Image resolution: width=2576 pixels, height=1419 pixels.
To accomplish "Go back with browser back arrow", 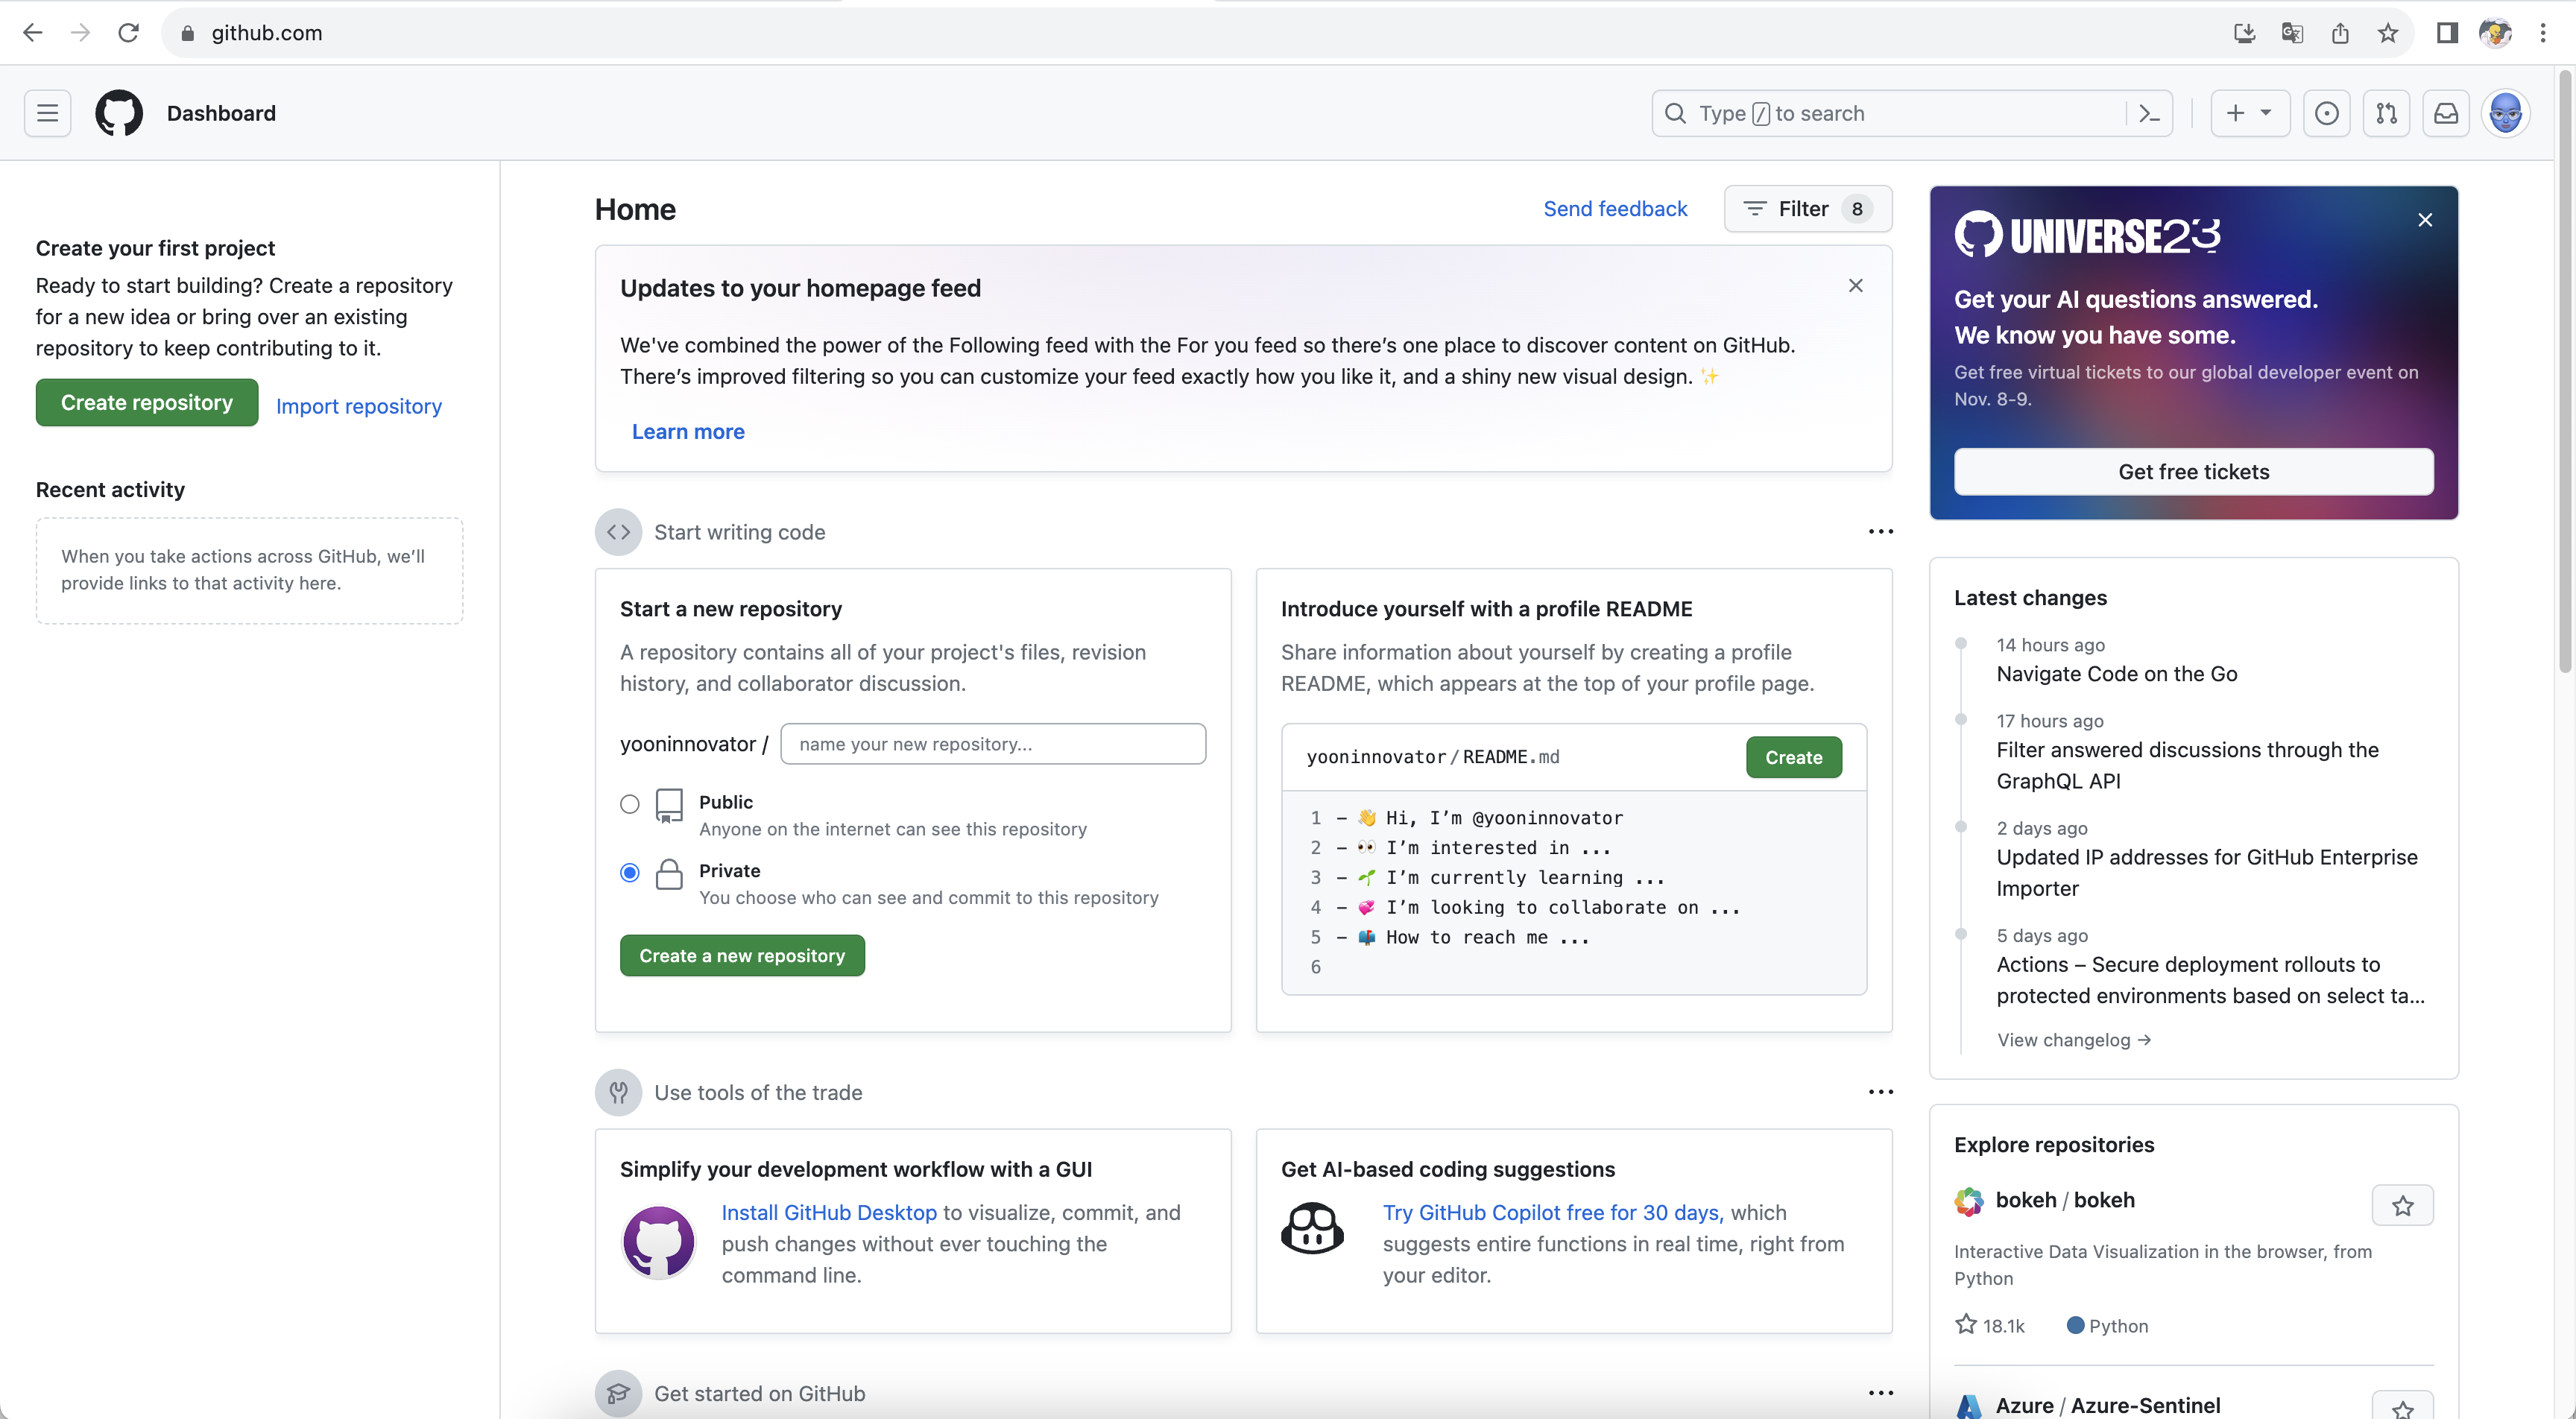I will (33, 33).
